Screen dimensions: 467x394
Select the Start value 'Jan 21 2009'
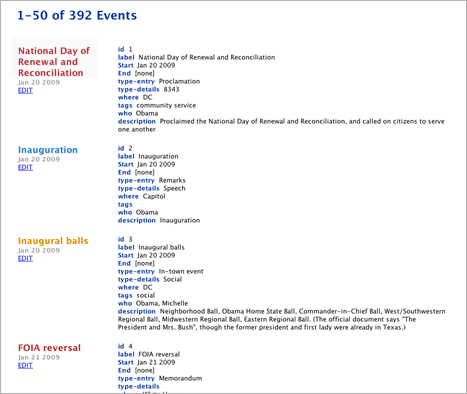pyautogui.click(x=156, y=362)
